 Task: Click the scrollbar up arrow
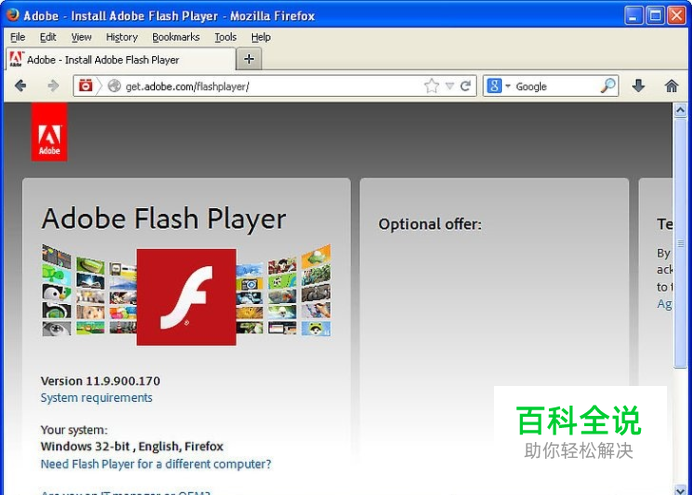pyautogui.click(x=680, y=109)
